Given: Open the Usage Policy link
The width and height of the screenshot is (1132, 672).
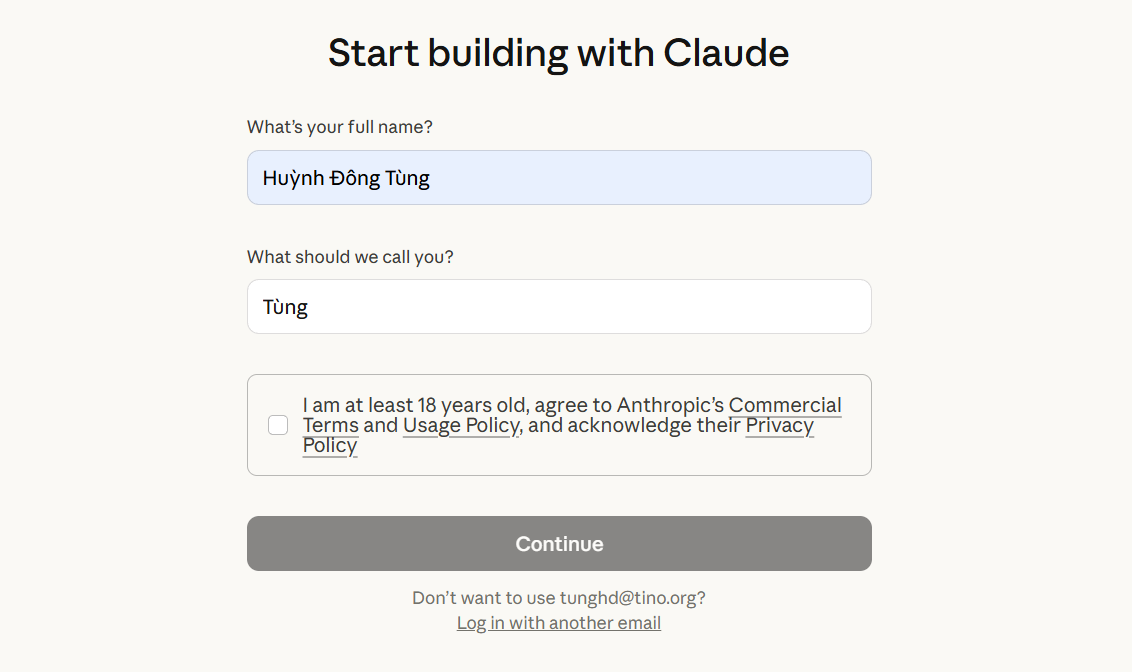Looking at the screenshot, I should click(x=461, y=425).
